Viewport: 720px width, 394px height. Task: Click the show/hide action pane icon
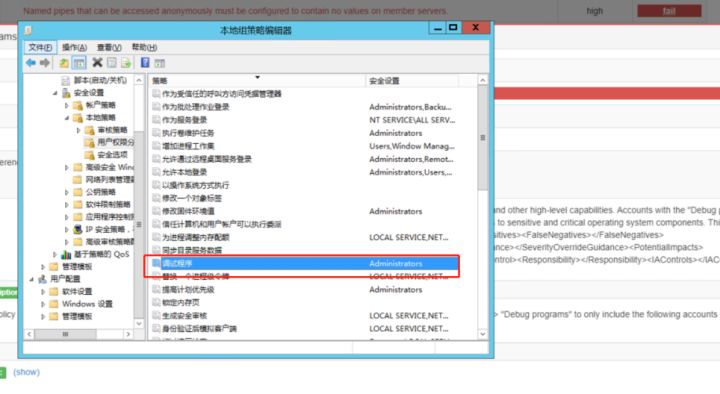[x=159, y=63]
